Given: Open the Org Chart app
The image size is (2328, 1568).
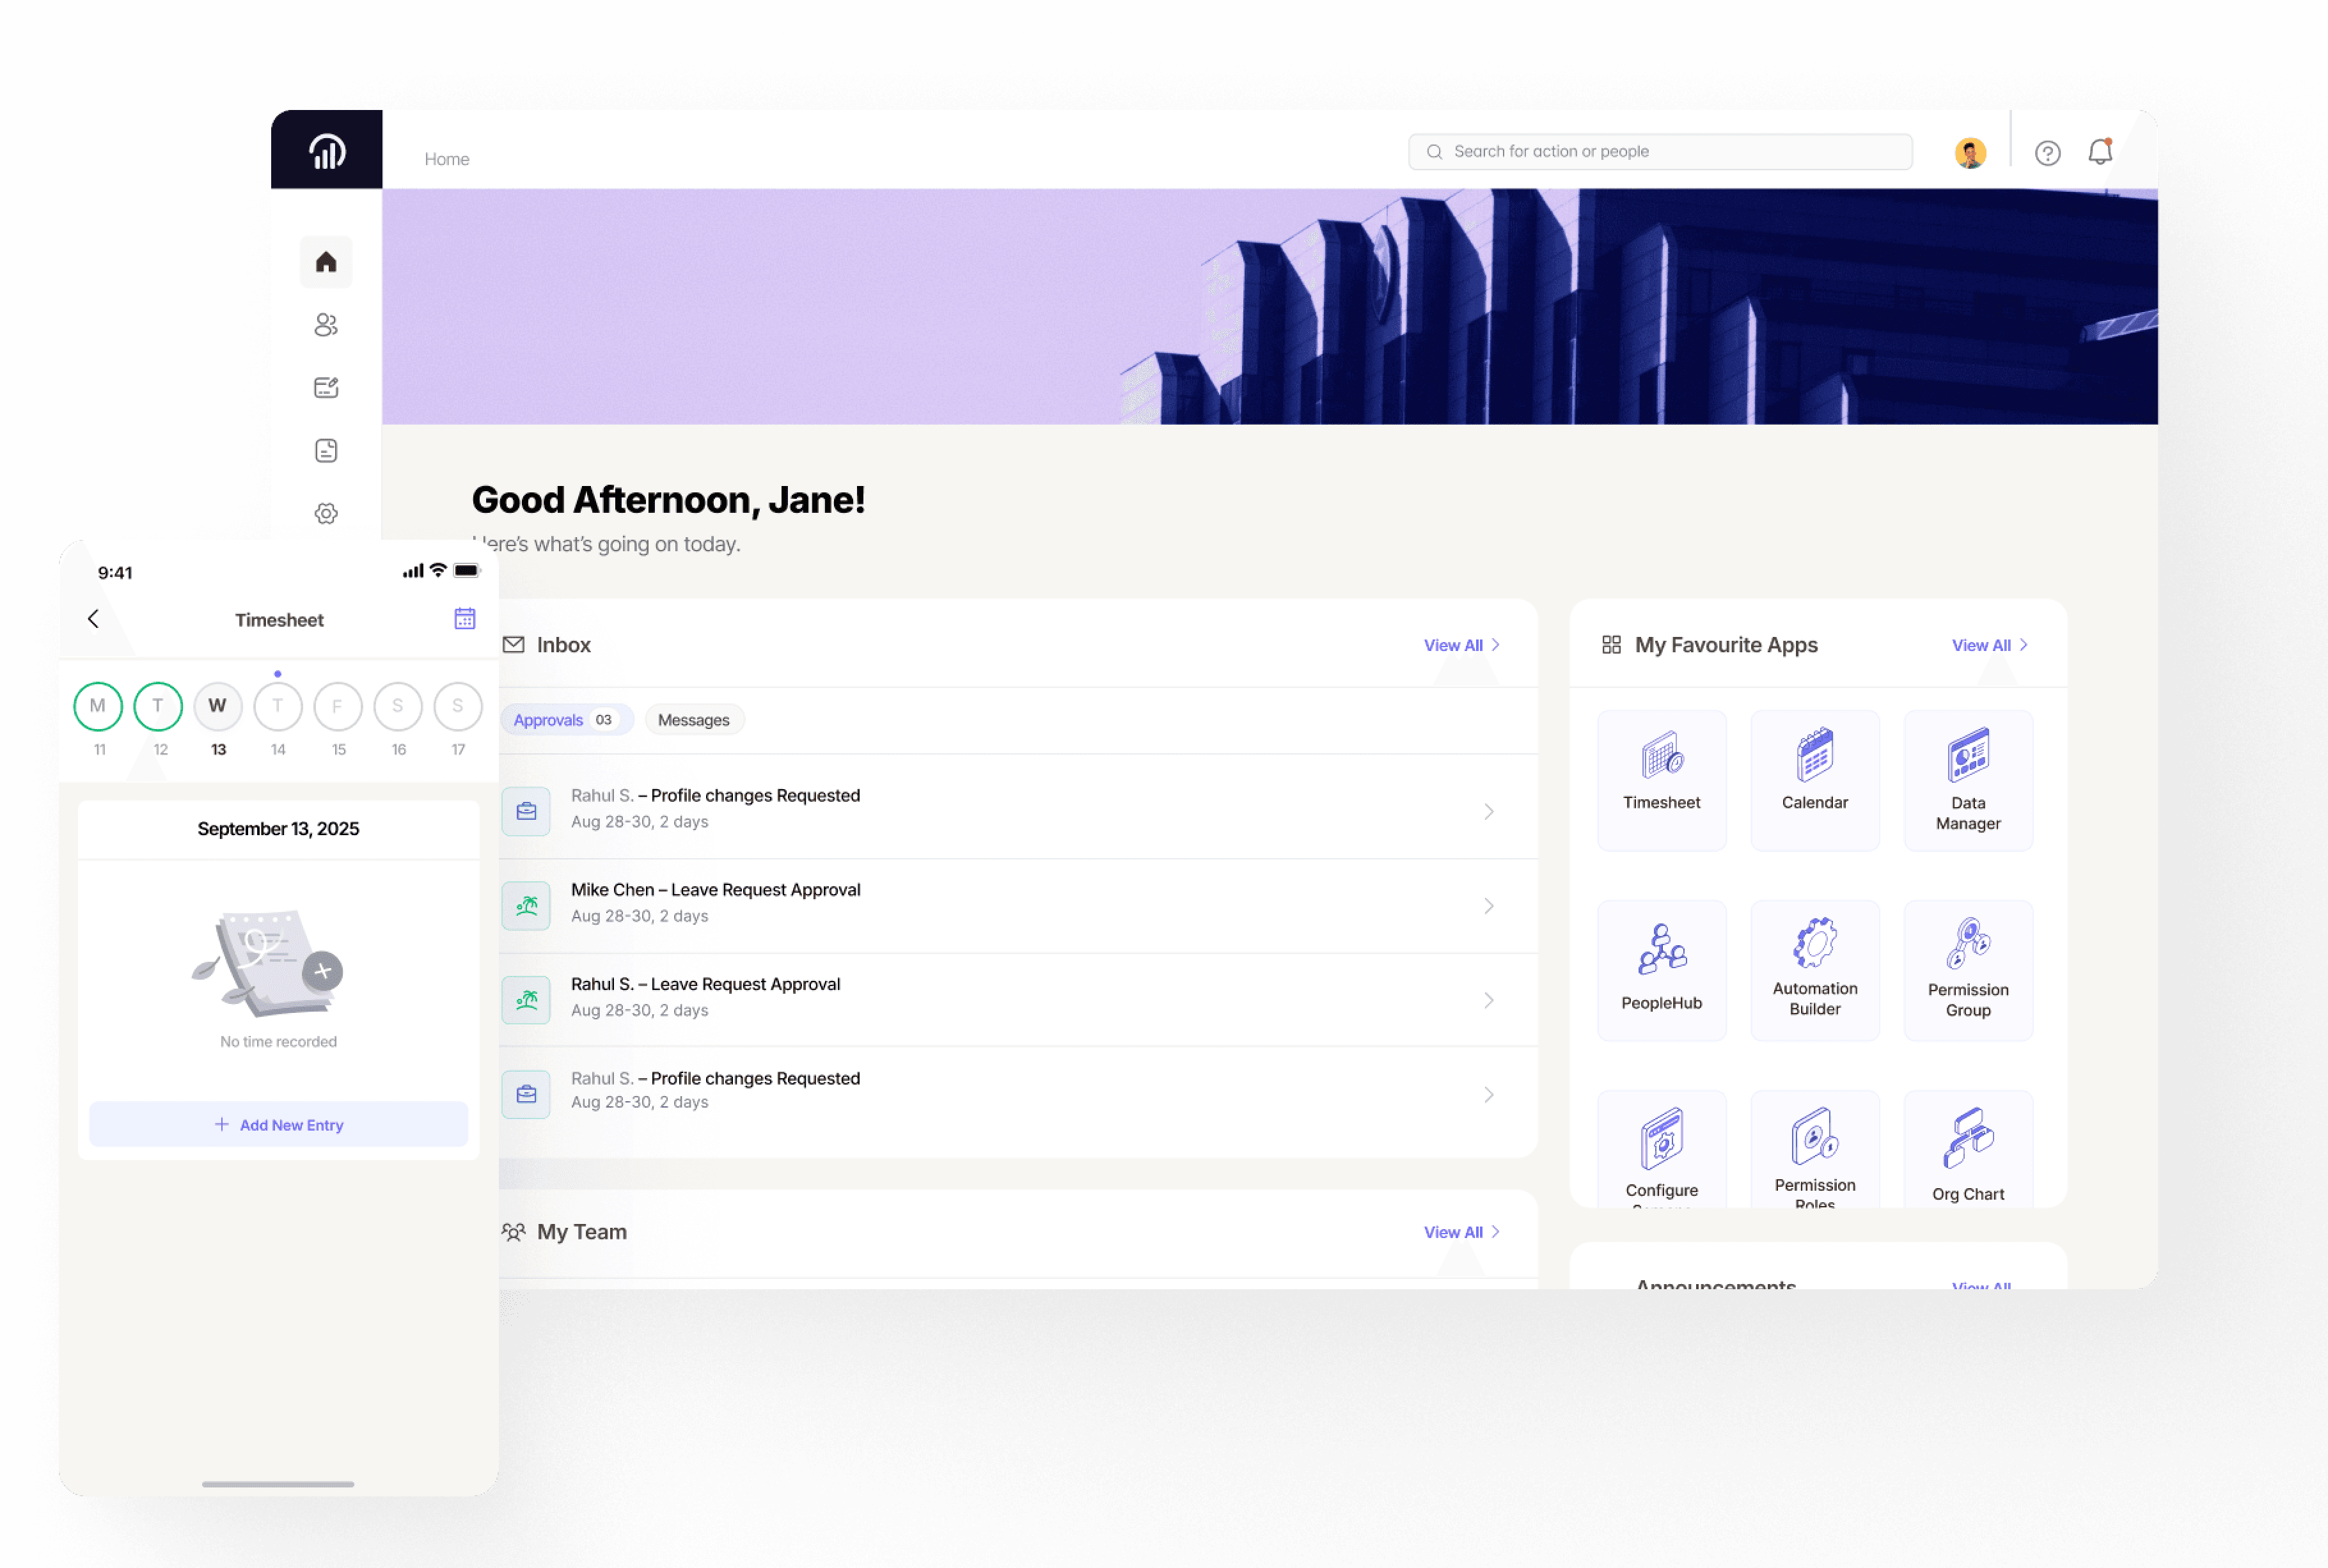Looking at the screenshot, I should pyautogui.click(x=1967, y=1150).
